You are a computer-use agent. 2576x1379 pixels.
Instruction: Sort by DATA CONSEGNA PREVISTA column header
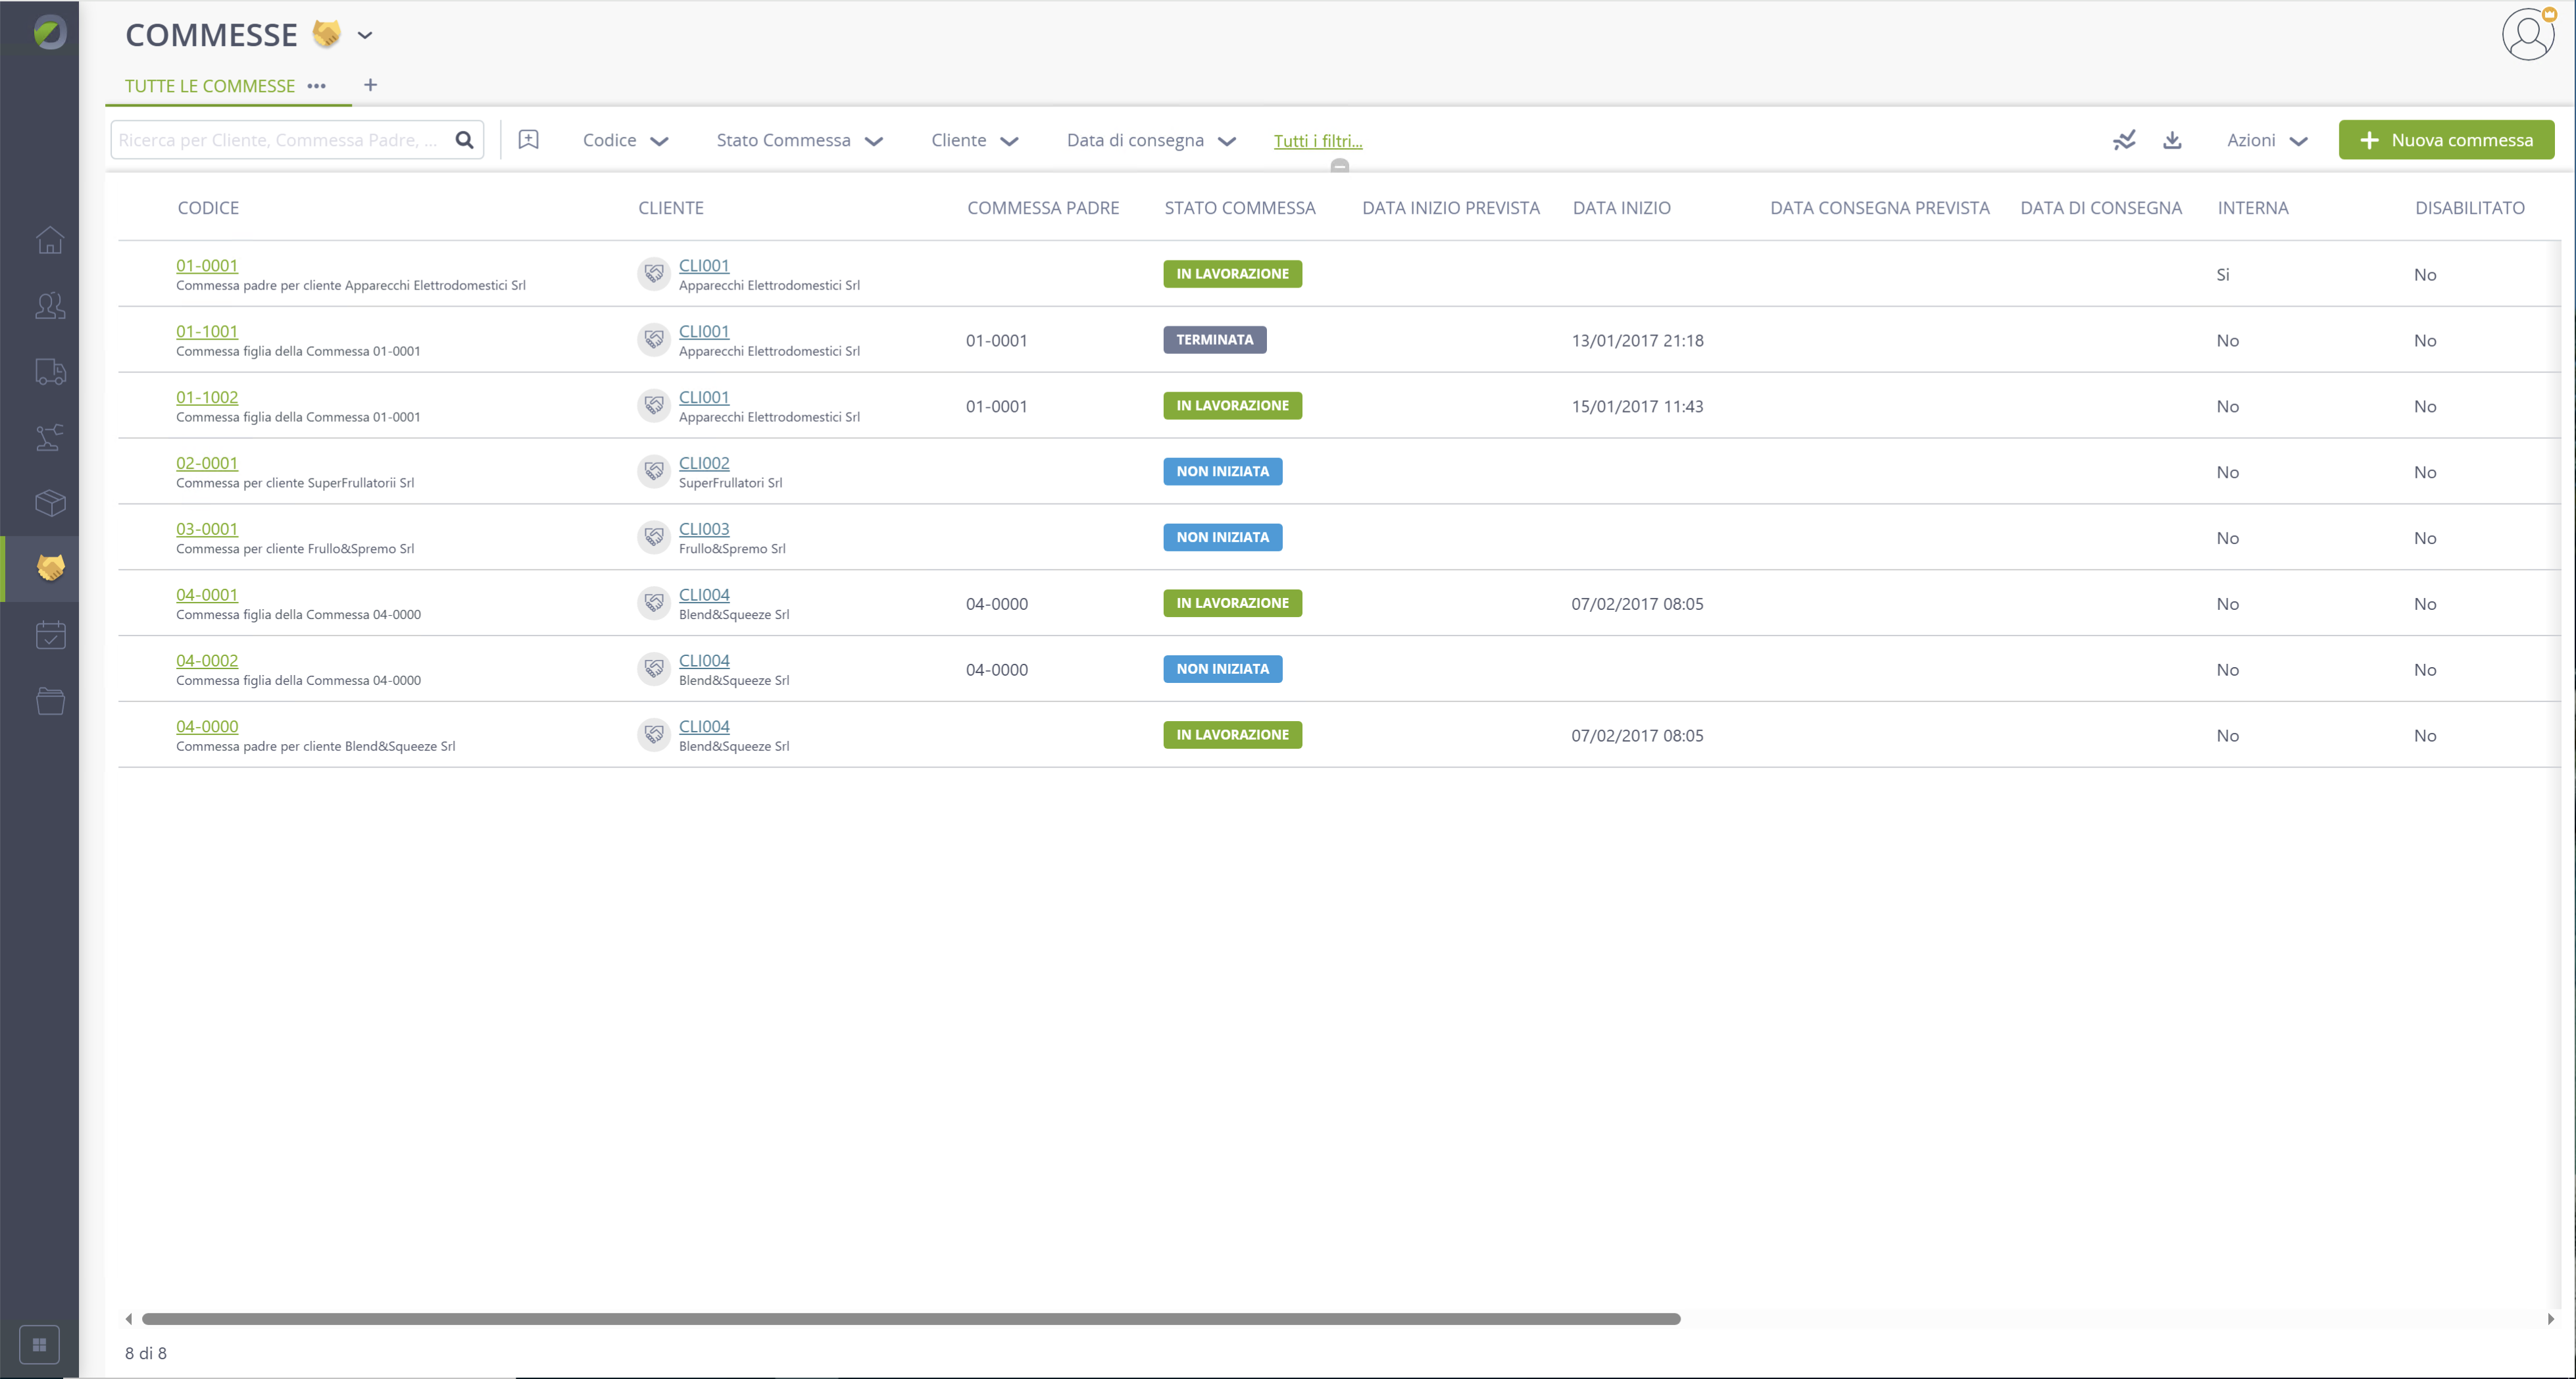click(1880, 208)
